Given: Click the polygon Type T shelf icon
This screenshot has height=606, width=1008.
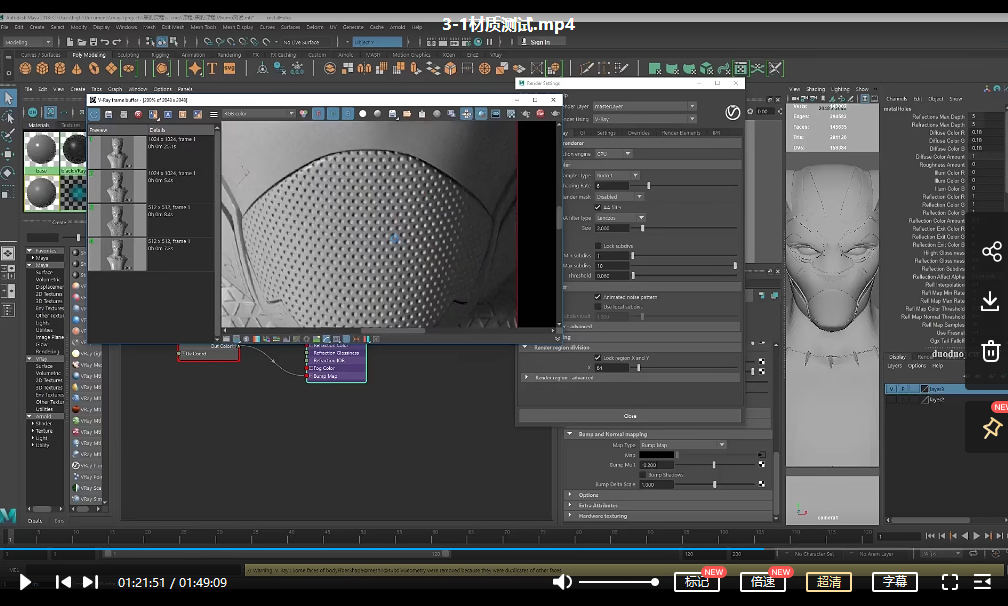Looking at the screenshot, I should tap(212, 68).
